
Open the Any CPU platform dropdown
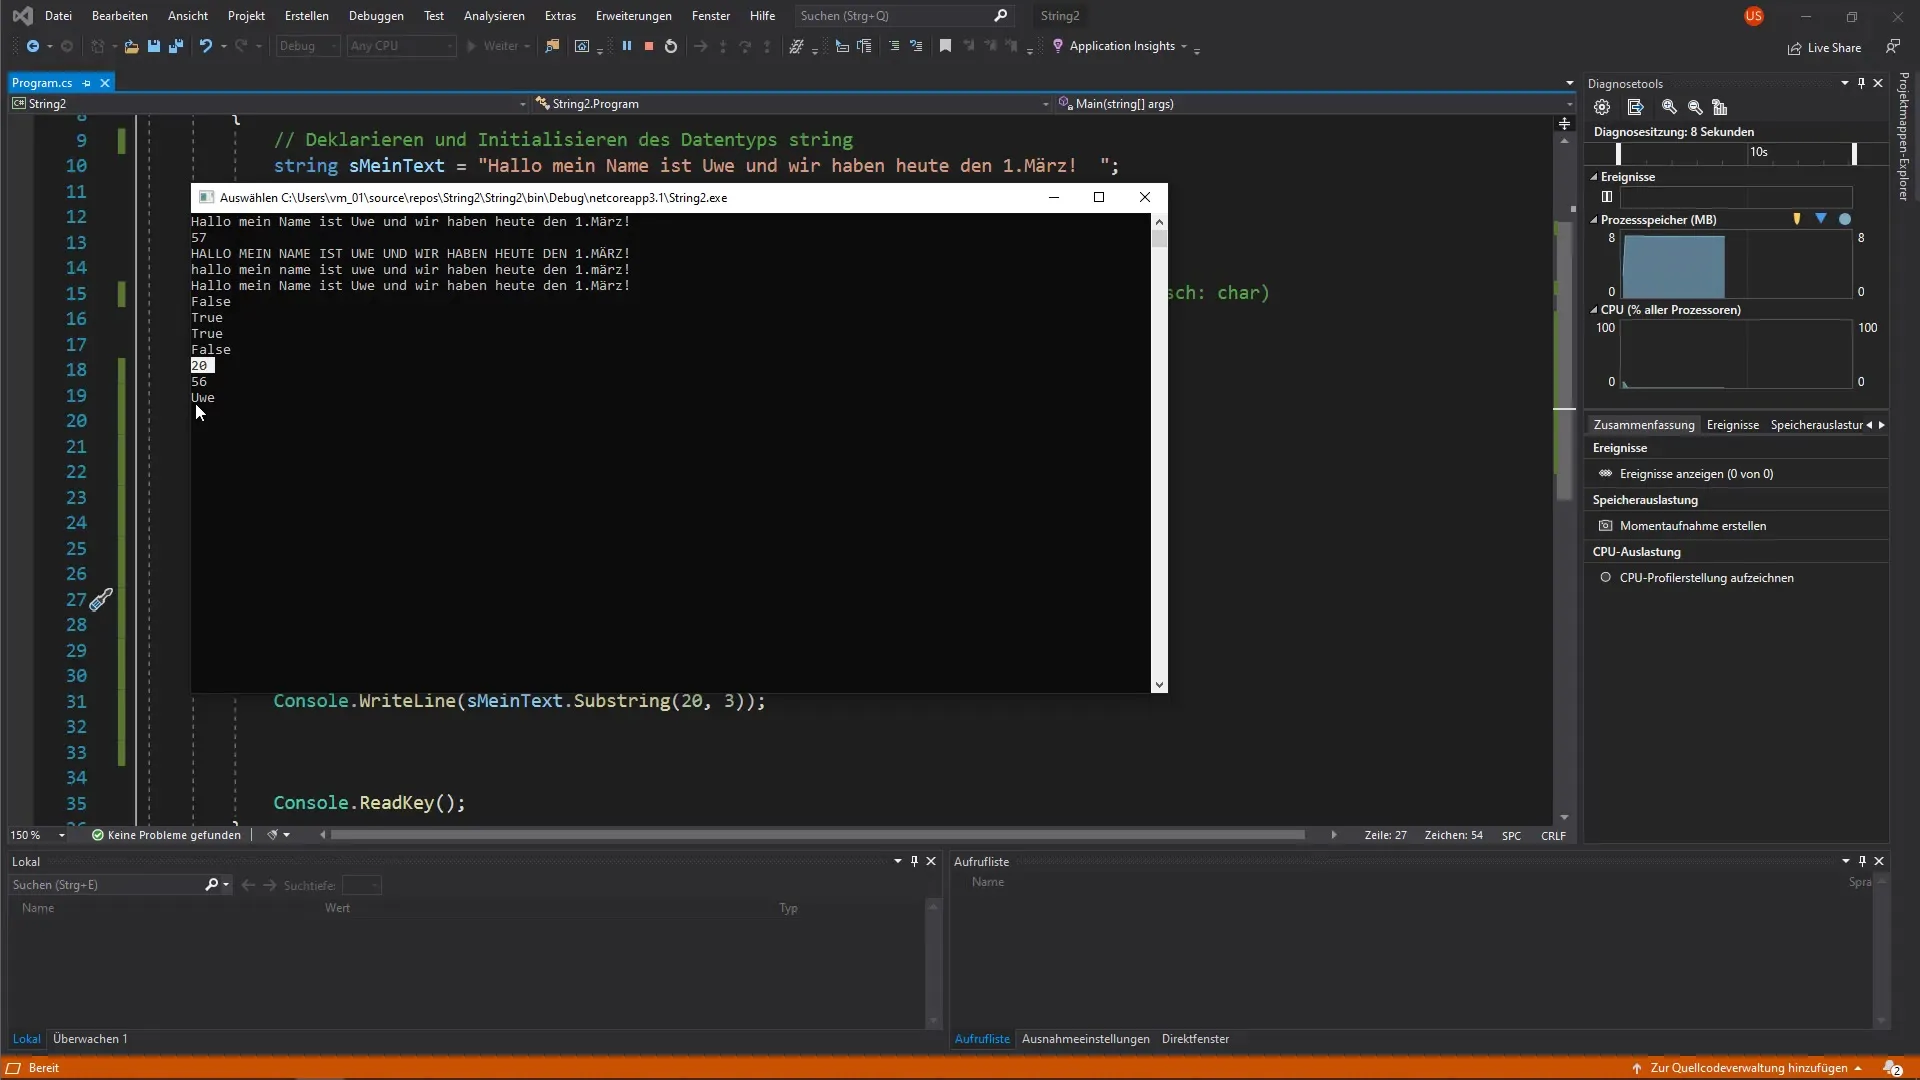point(401,46)
